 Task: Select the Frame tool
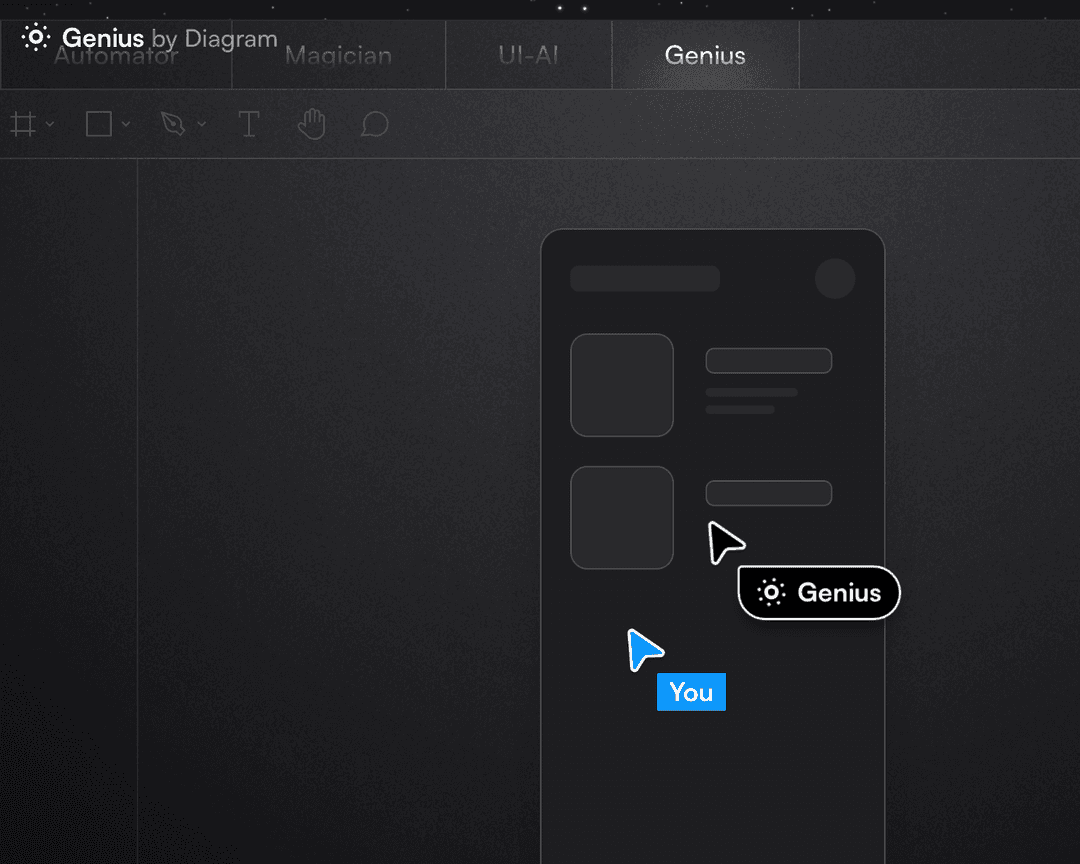point(23,125)
